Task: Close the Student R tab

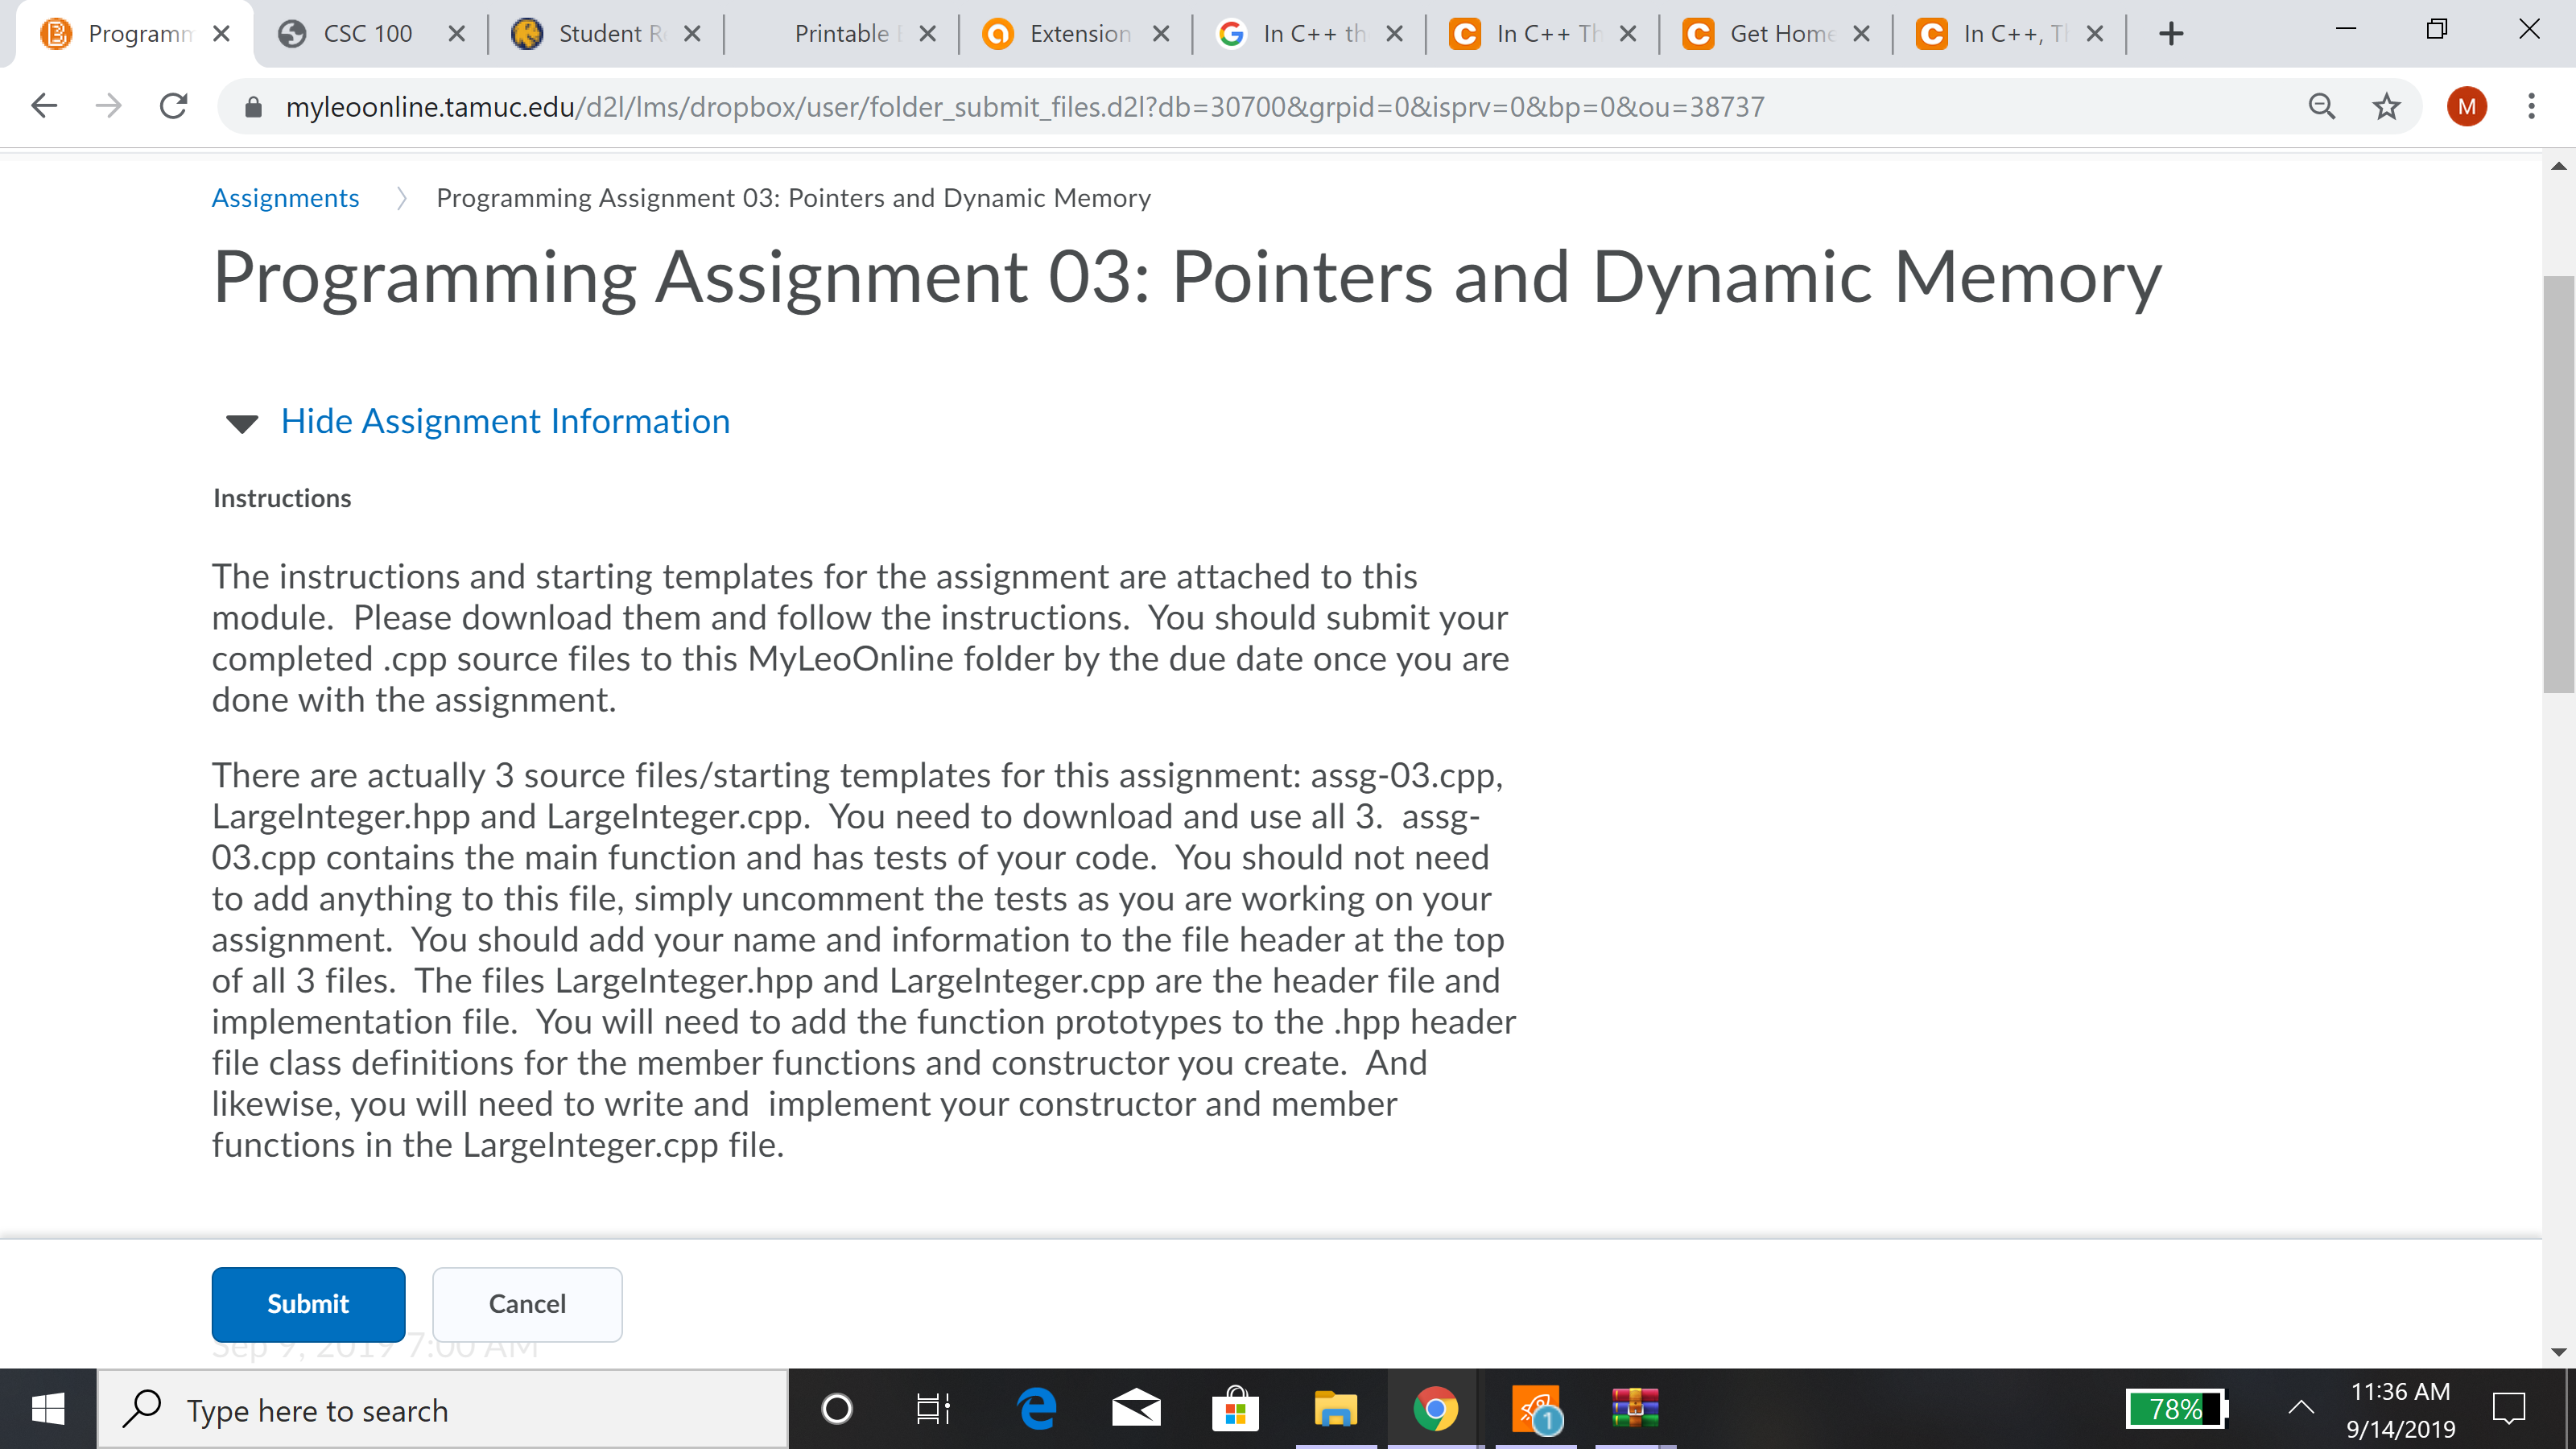Action: coord(691,34)
